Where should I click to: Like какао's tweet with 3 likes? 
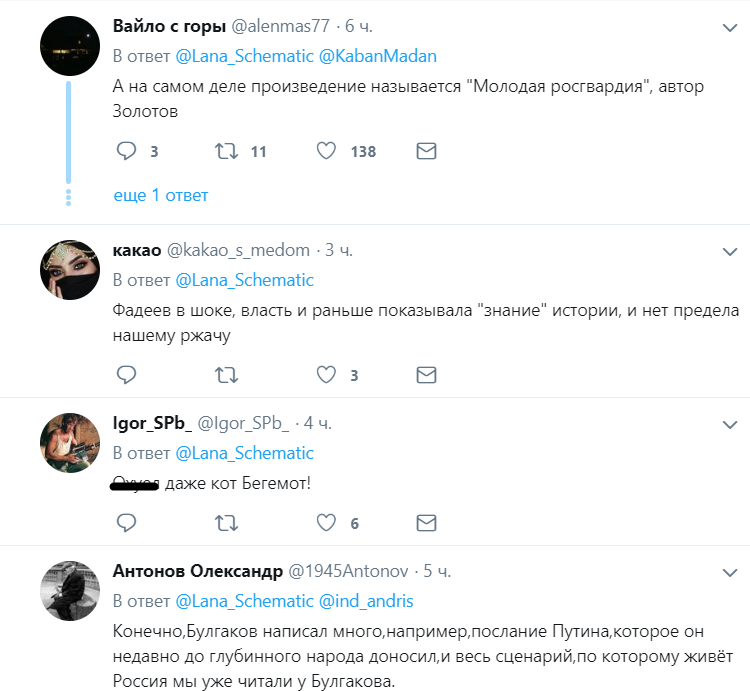click(325, 375)
